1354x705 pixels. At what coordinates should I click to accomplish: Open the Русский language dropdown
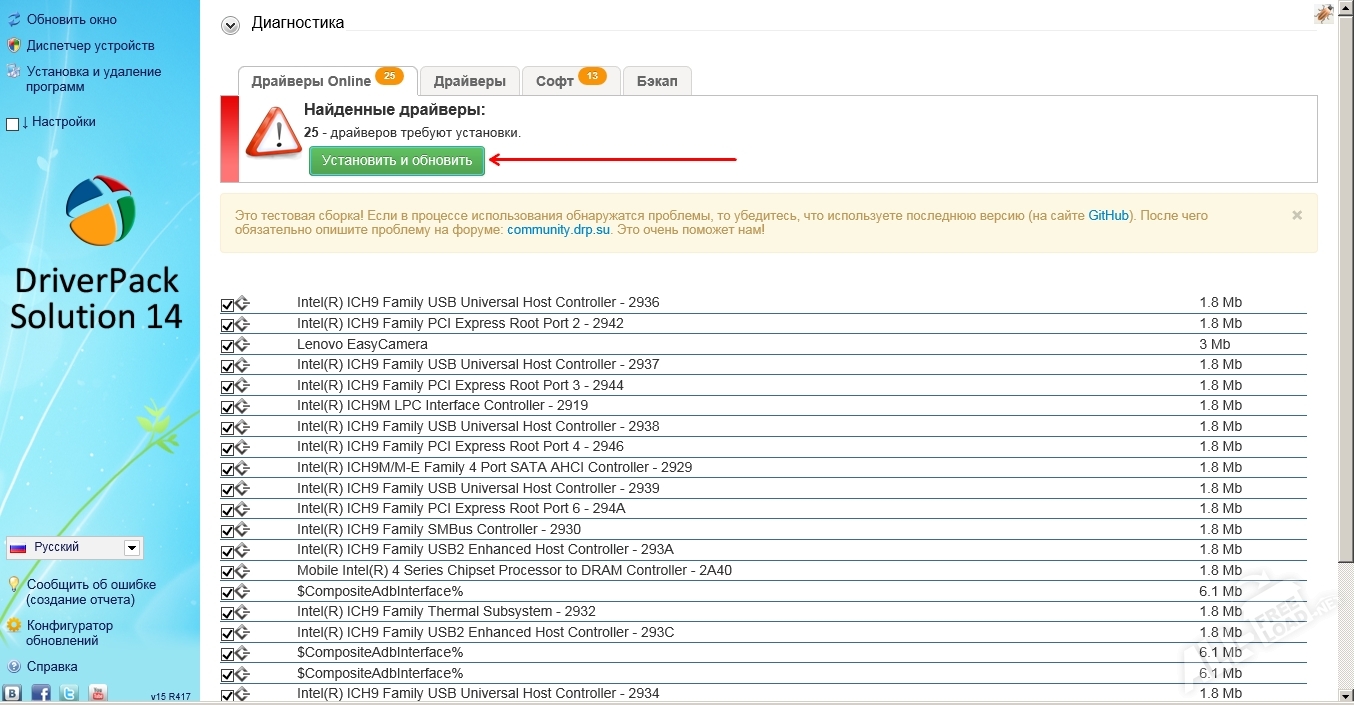tap(131, 548)
